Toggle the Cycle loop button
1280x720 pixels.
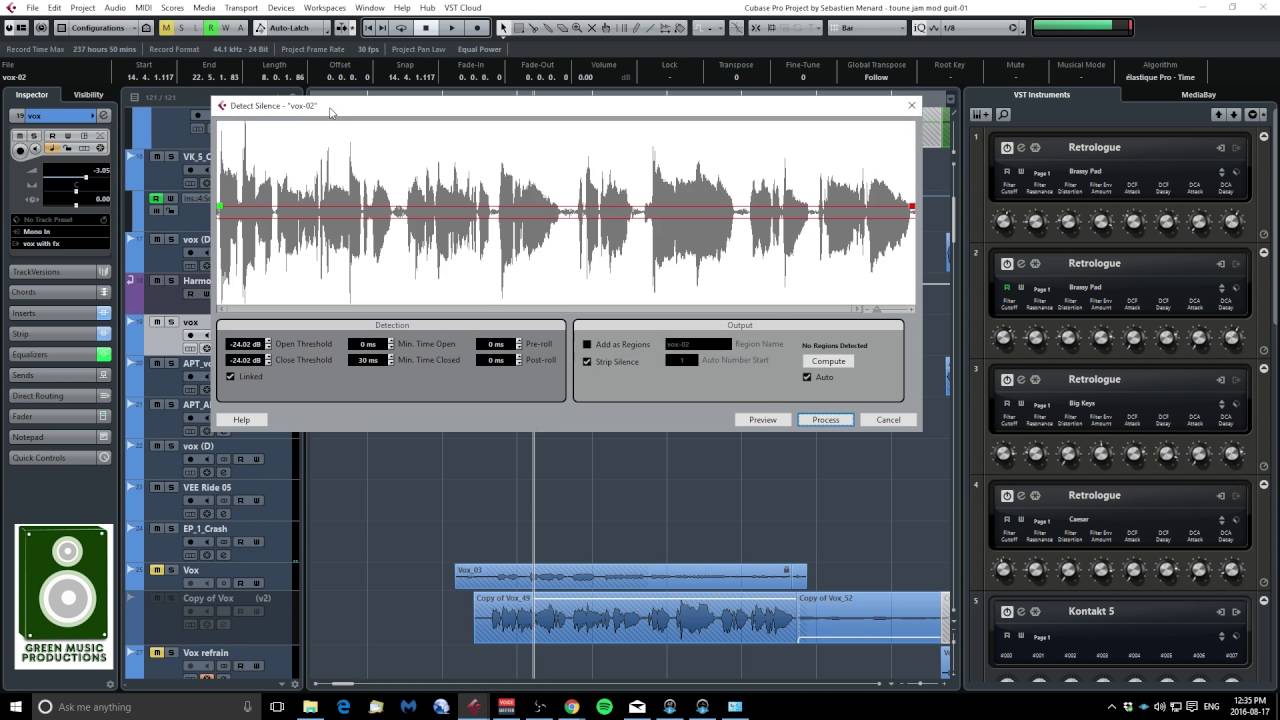pos(401,28)
